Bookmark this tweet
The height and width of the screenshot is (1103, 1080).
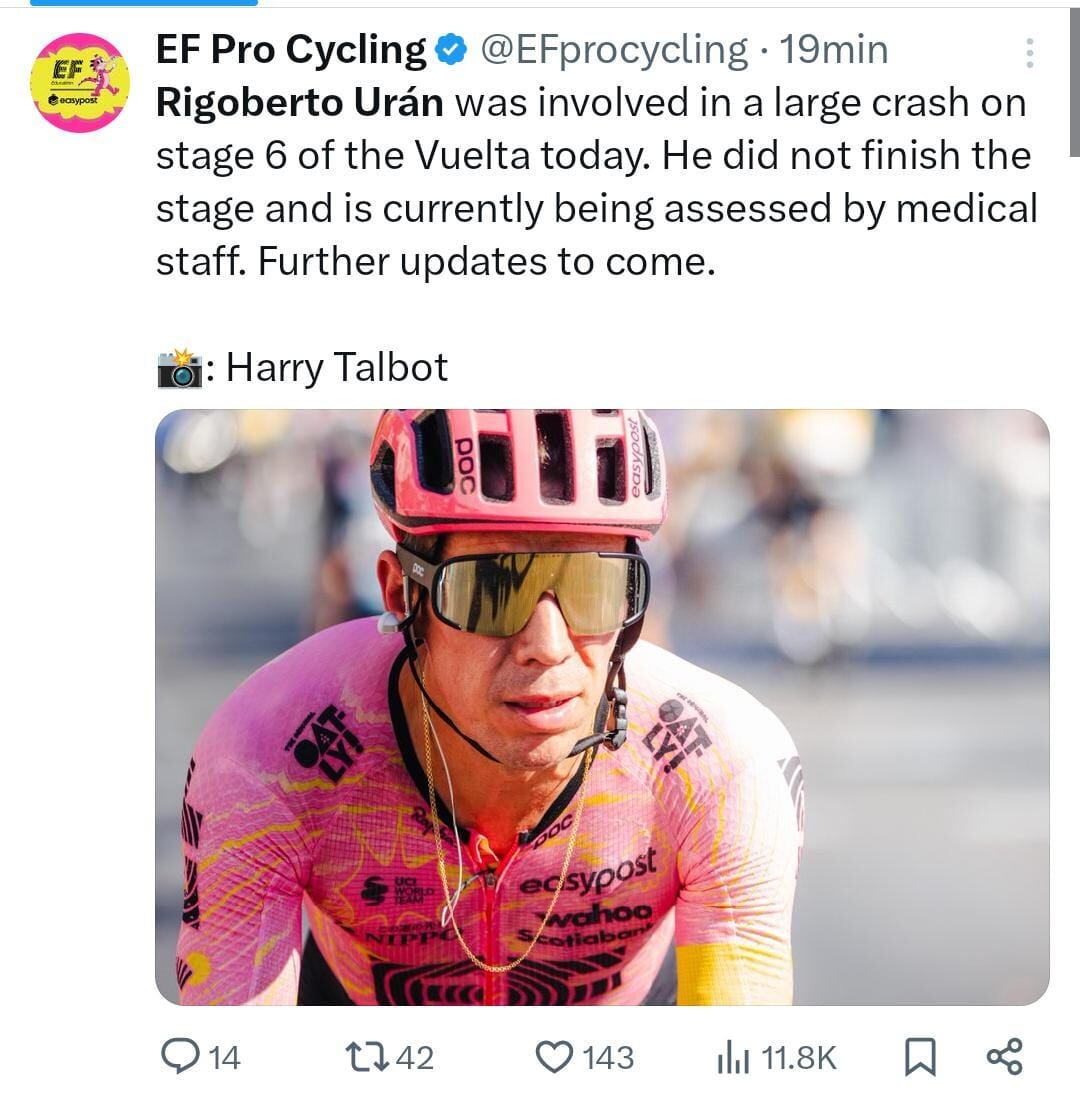[919, 1057]
